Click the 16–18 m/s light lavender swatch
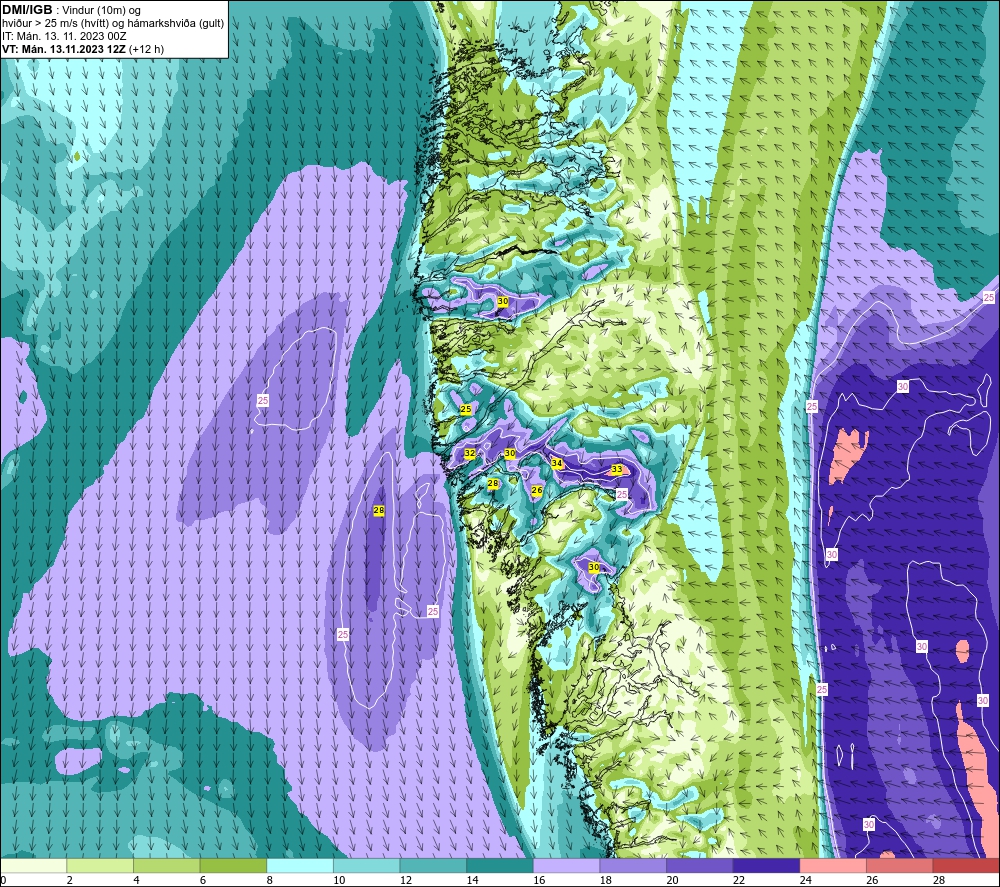Screen dimensions: 1000x887 566,865
